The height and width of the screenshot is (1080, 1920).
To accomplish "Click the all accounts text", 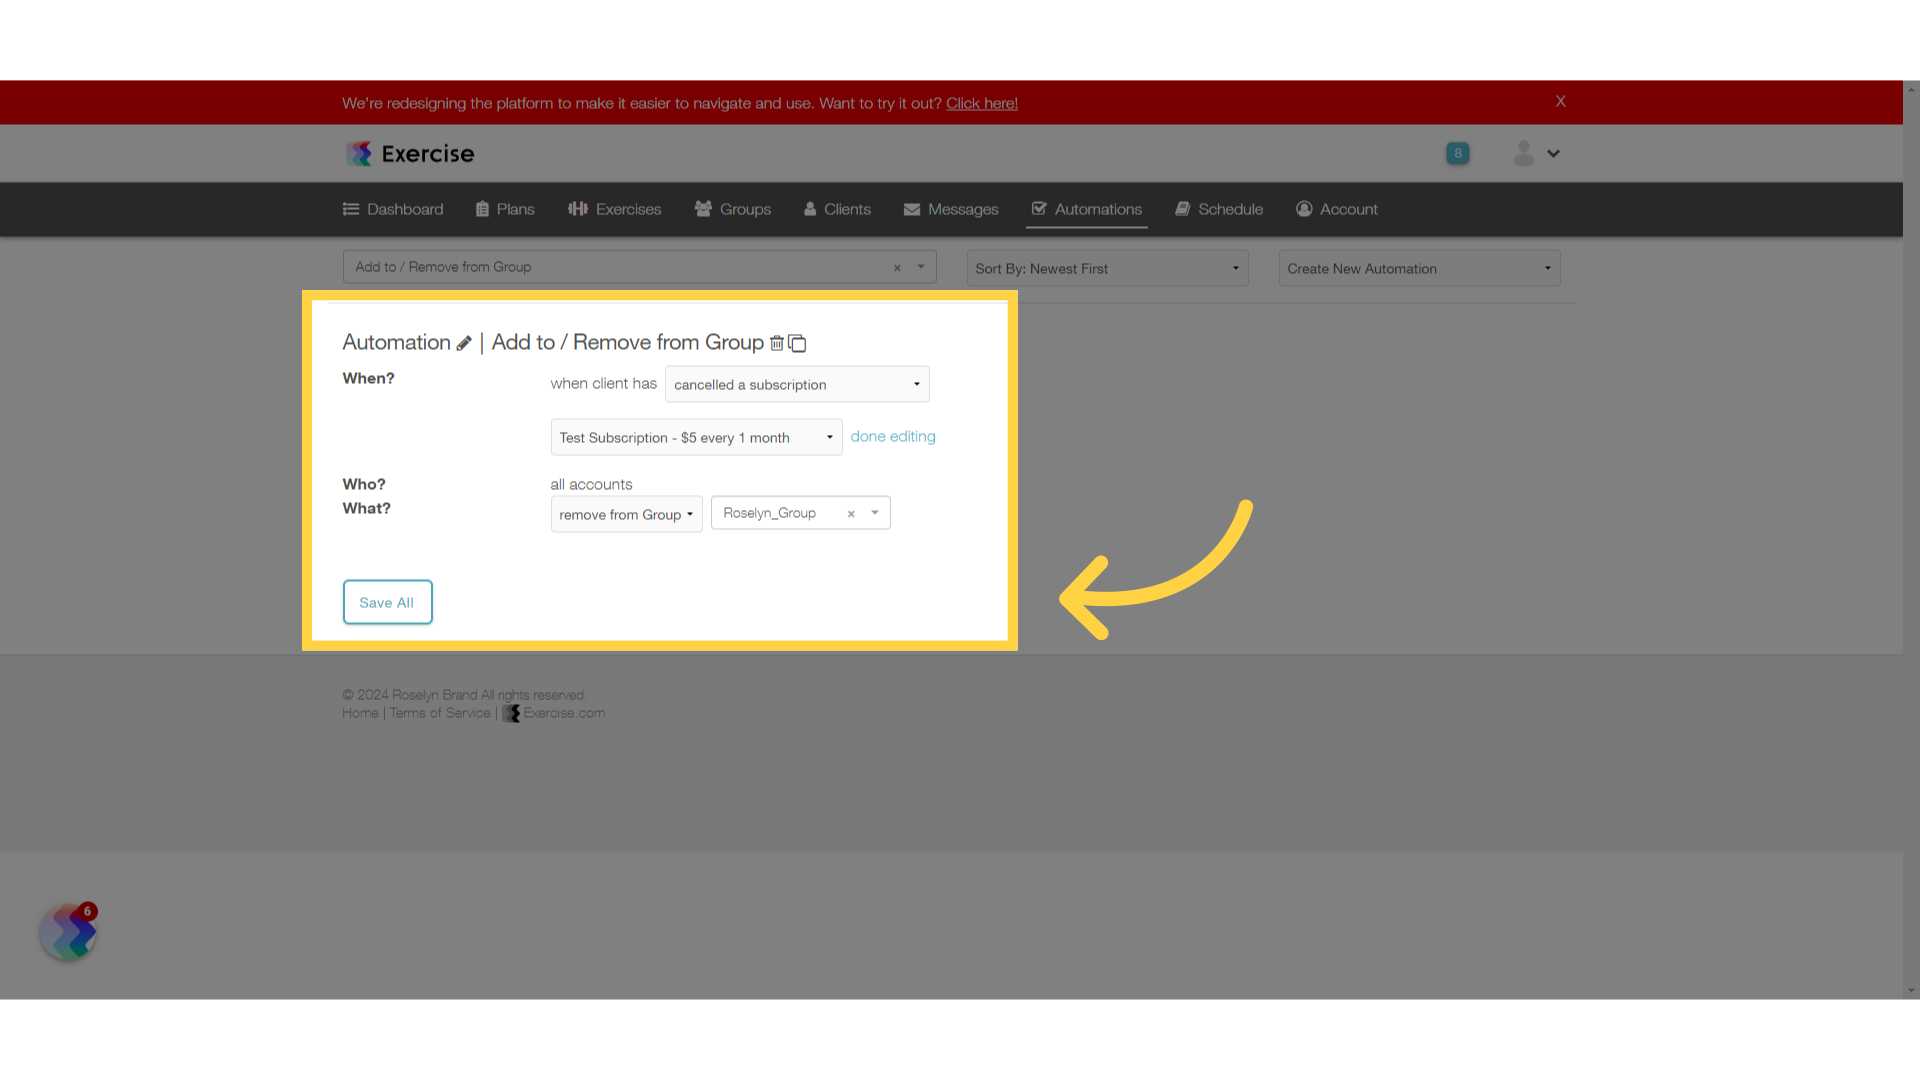I will 591,484.
